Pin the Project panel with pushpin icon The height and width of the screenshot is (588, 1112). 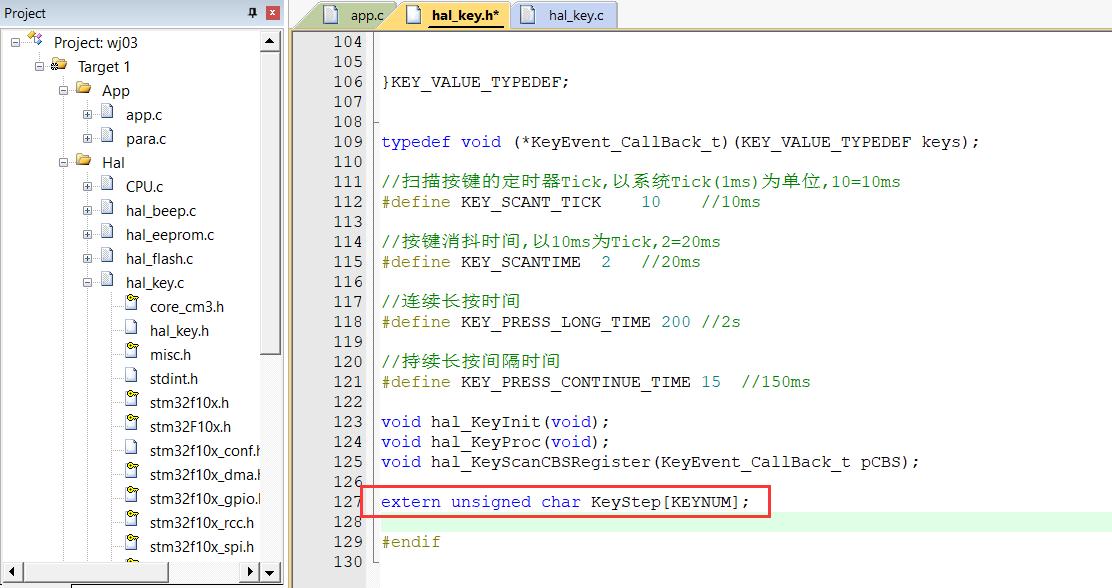pyautogui.click(x=252, y=13)
